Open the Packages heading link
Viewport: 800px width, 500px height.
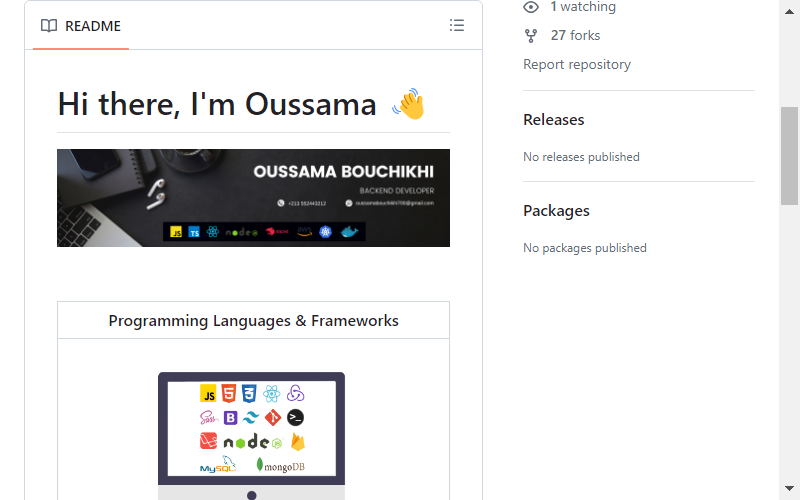click(x=556, y=211)
